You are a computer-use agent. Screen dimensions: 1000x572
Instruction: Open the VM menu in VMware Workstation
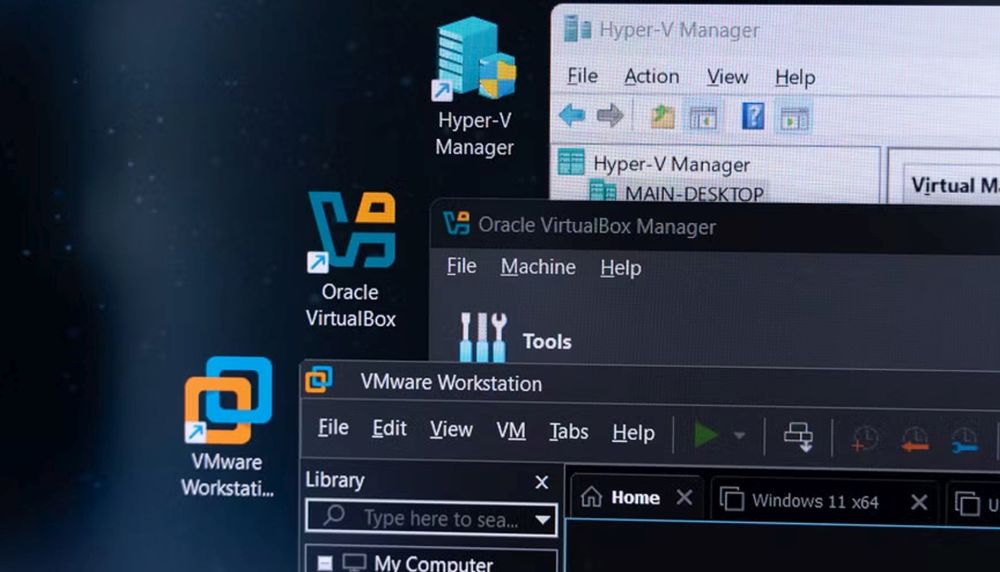(510, 431)
